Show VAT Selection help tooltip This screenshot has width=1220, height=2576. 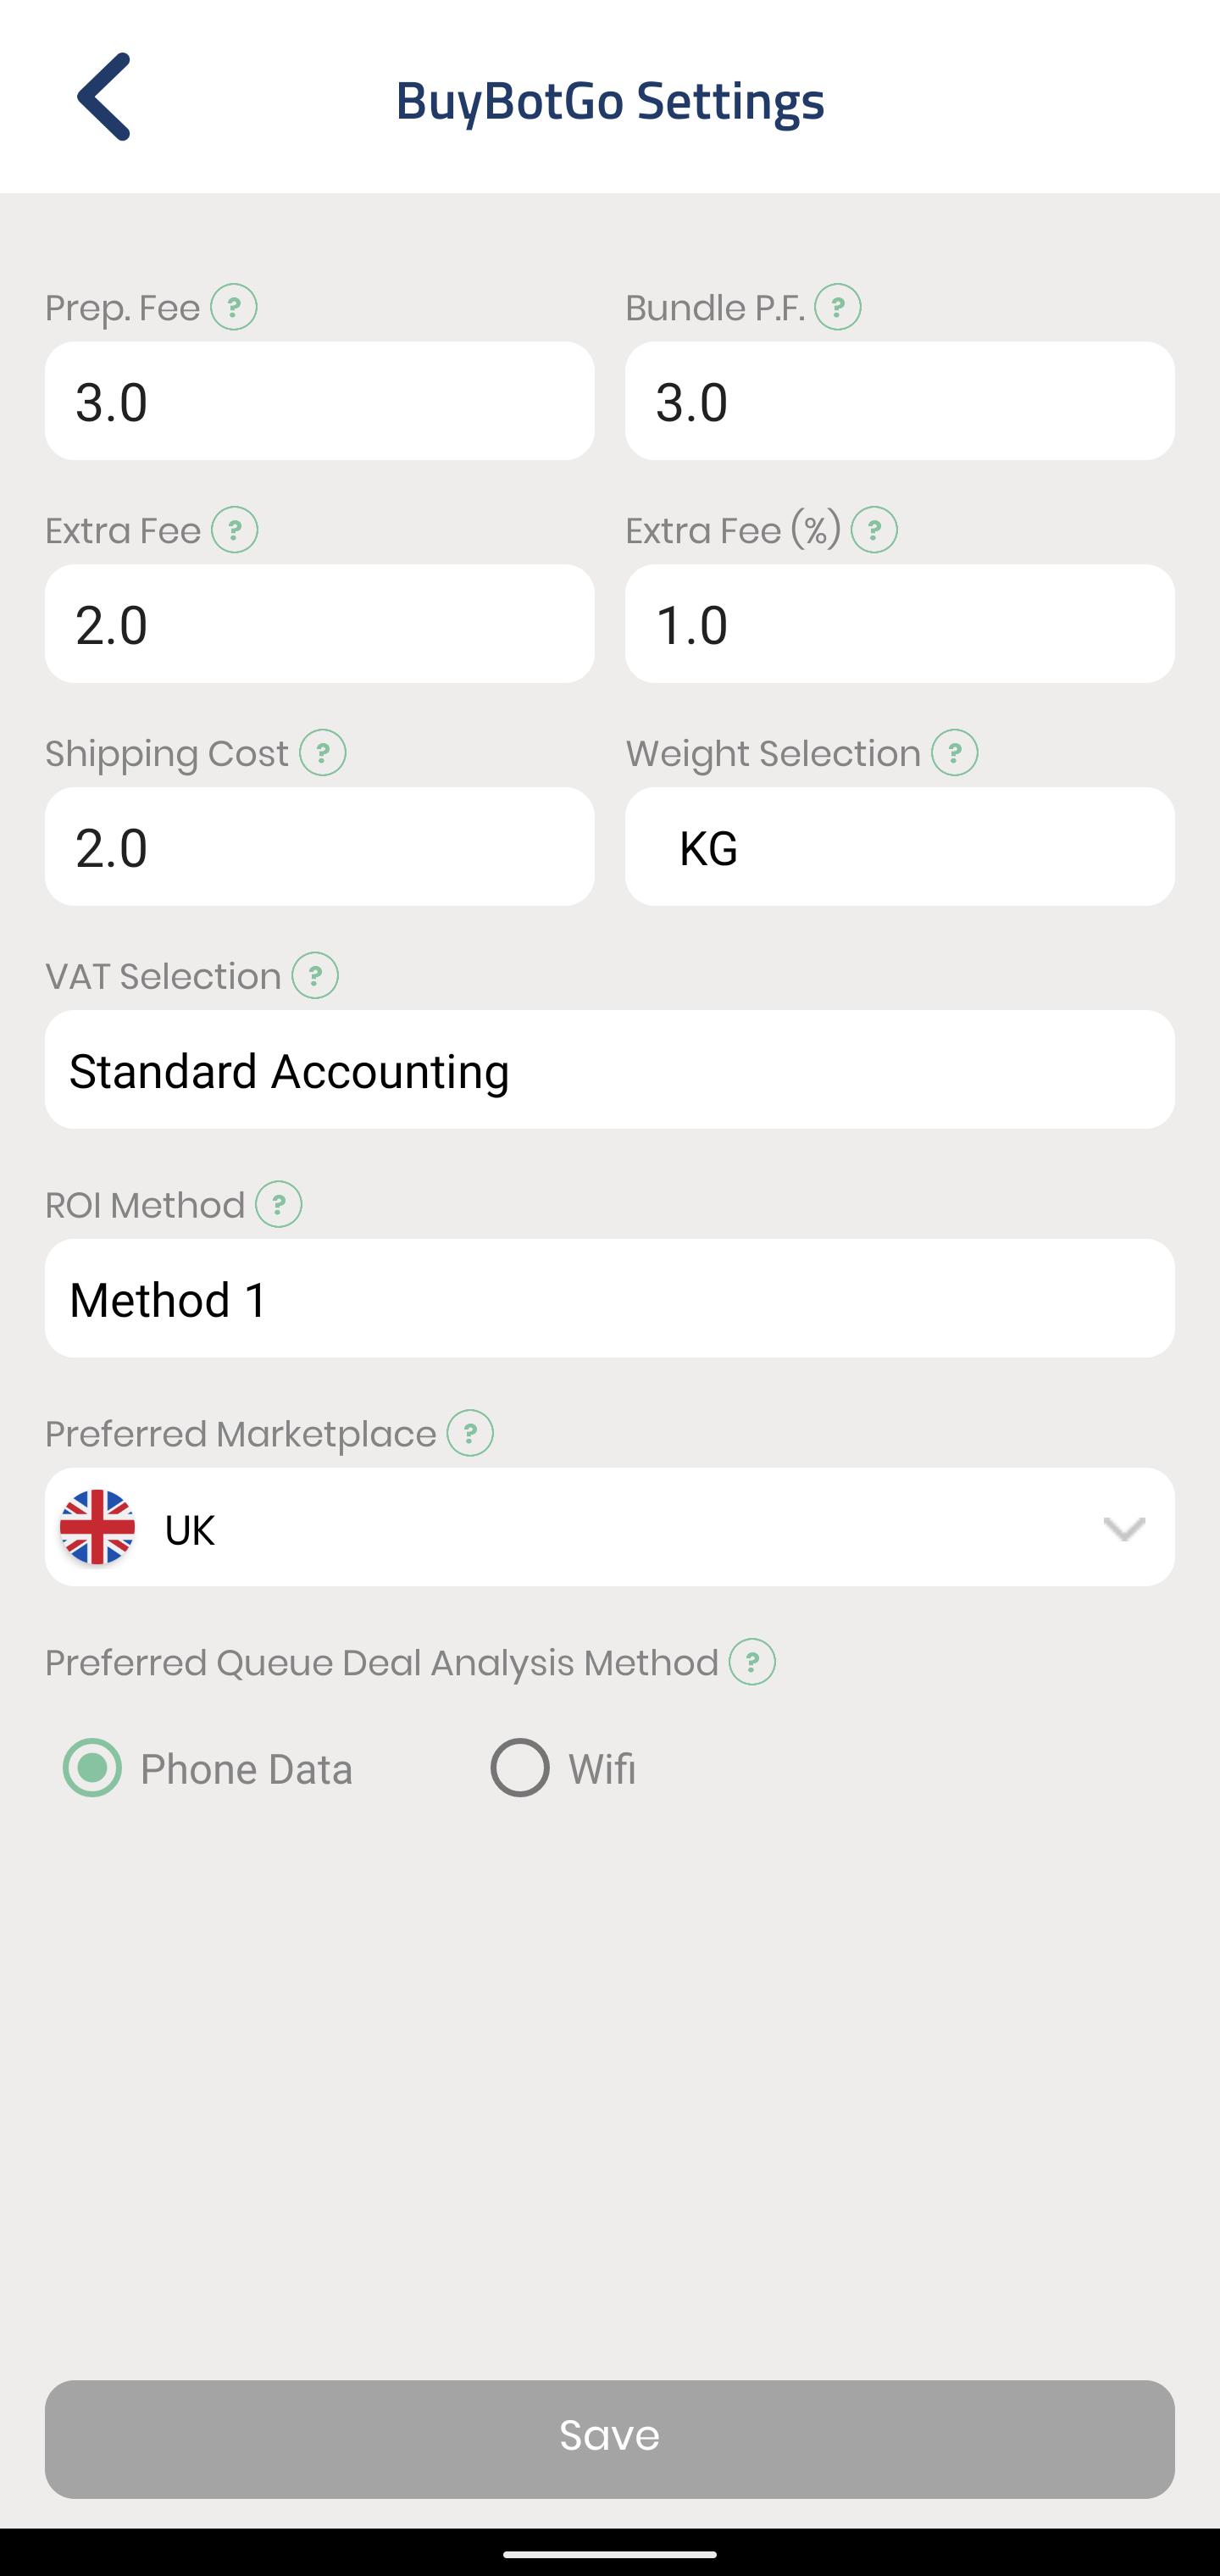315,976
